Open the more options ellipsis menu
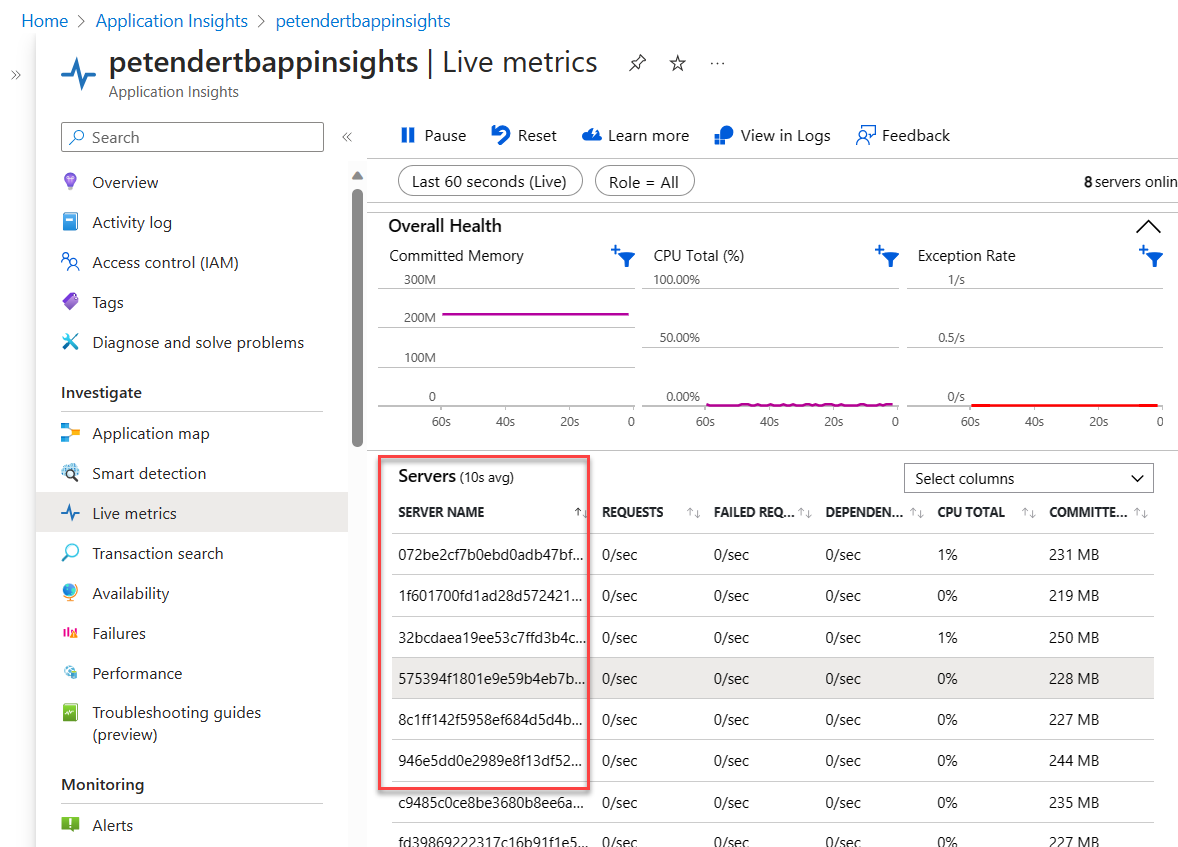The image size is (1178, 847). pyautogui.click(x=717, y=63)
